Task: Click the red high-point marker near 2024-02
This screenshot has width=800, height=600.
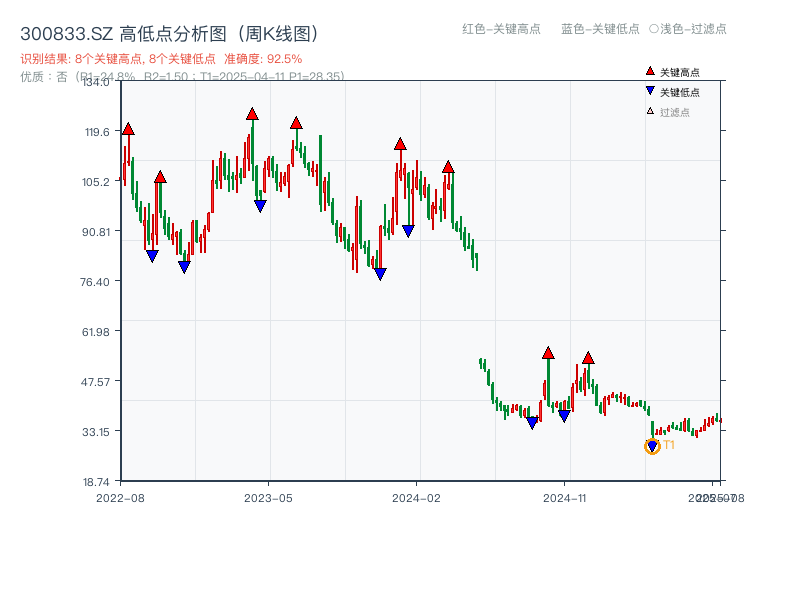Action: pos(400,143)
